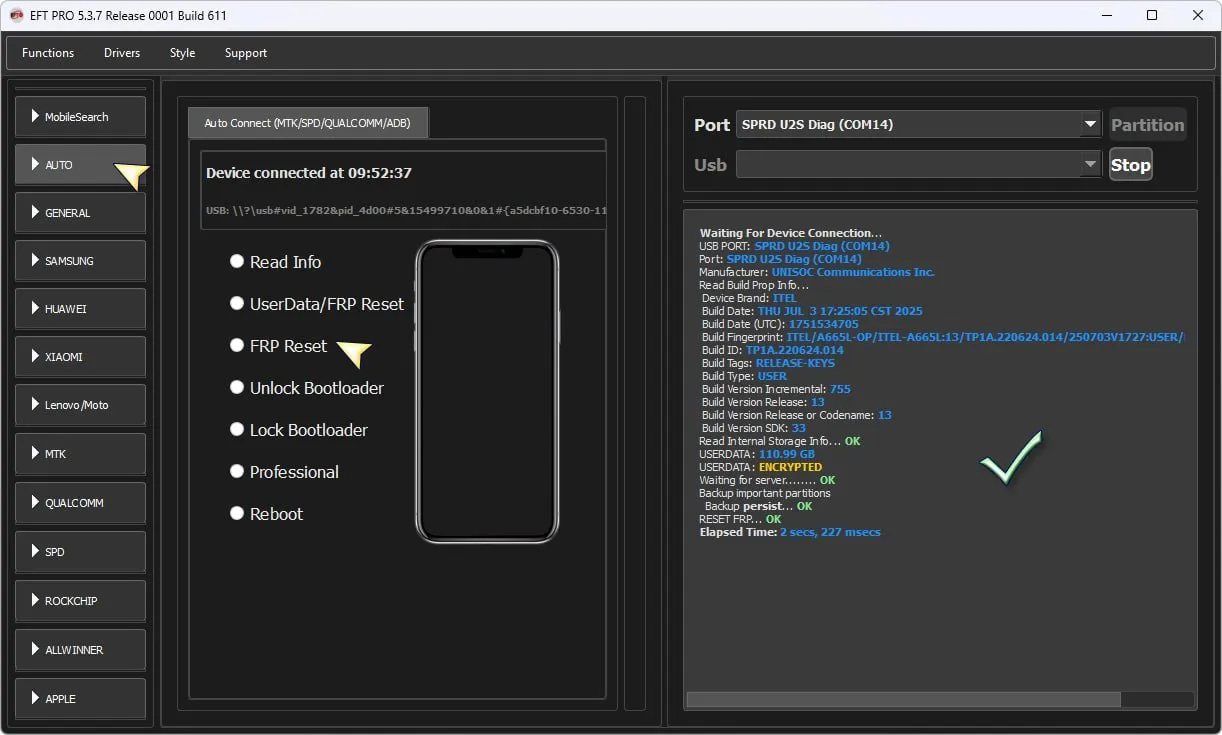The height and width of the screenshot is (735, 1222).
Task: Select Unlock Bootloader radio button
Action: (x=237, y=387)
